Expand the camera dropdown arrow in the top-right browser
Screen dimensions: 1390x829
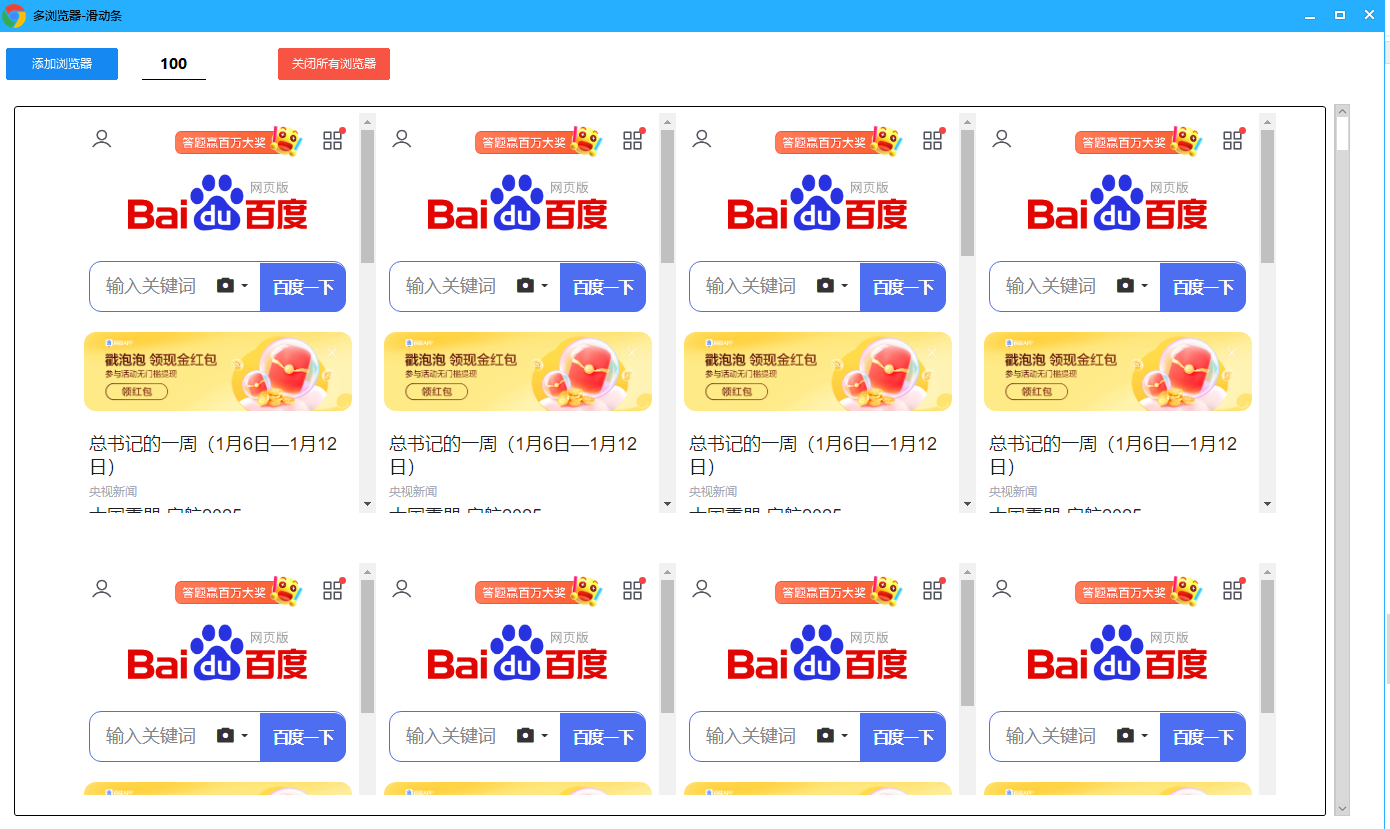pyautogui.click(x=1145, y=286)
